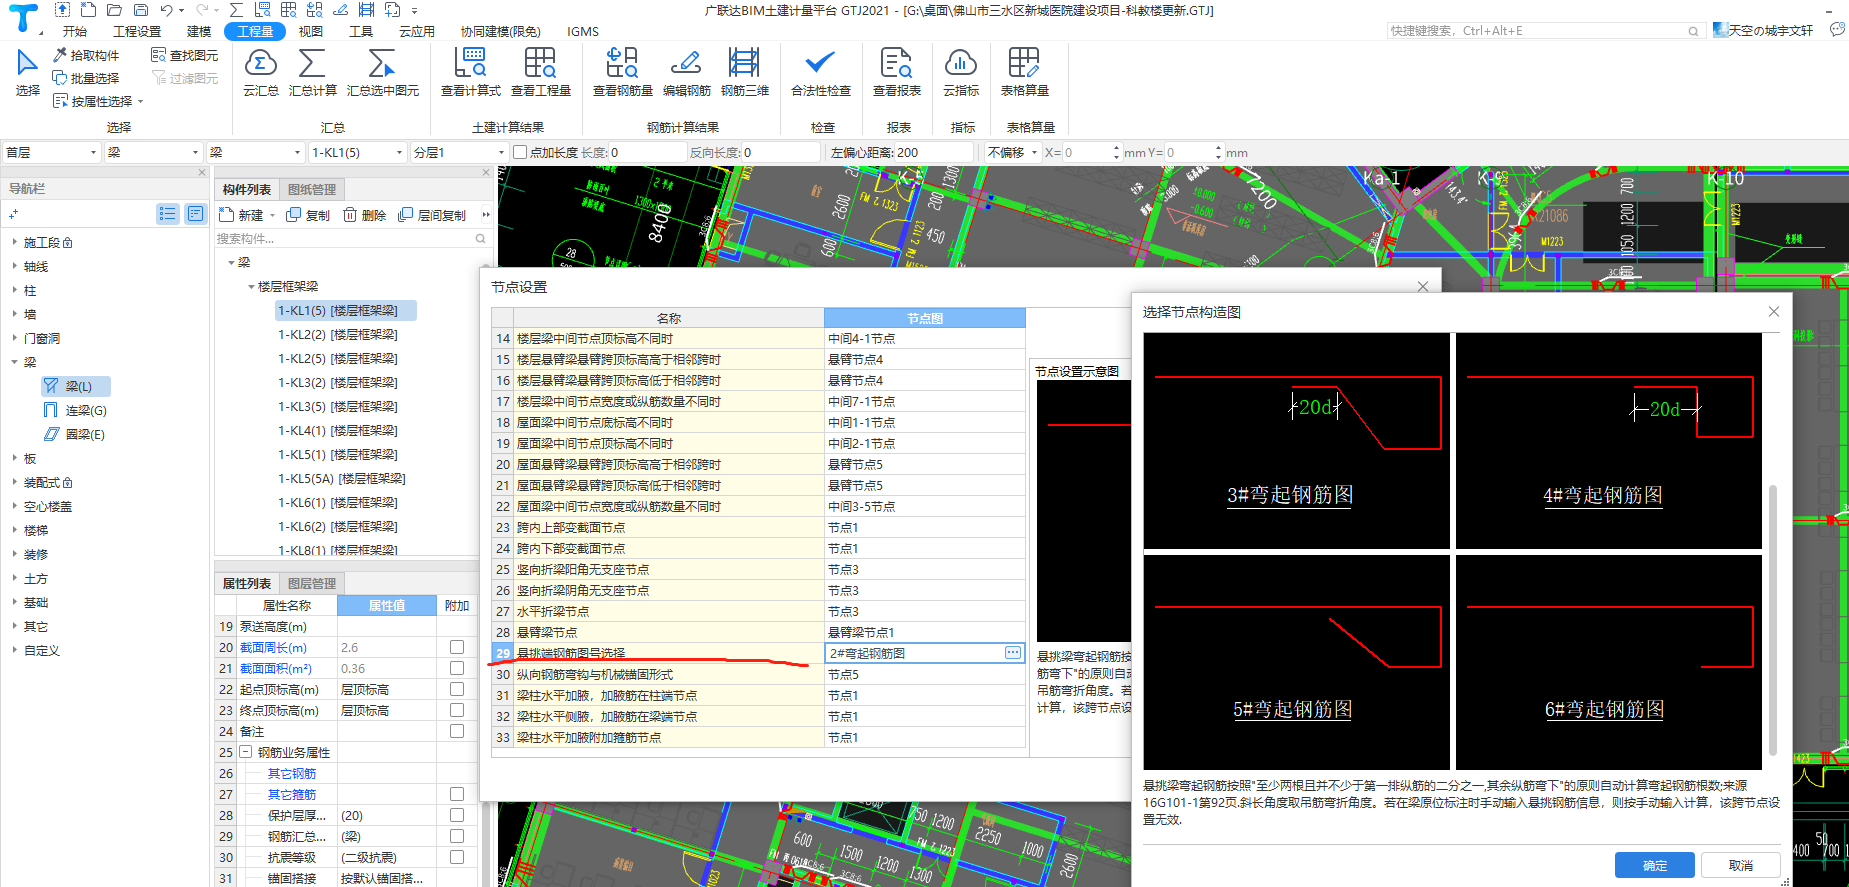Switch to 图层管理 tab beside 属性列表

coord(312,583)
